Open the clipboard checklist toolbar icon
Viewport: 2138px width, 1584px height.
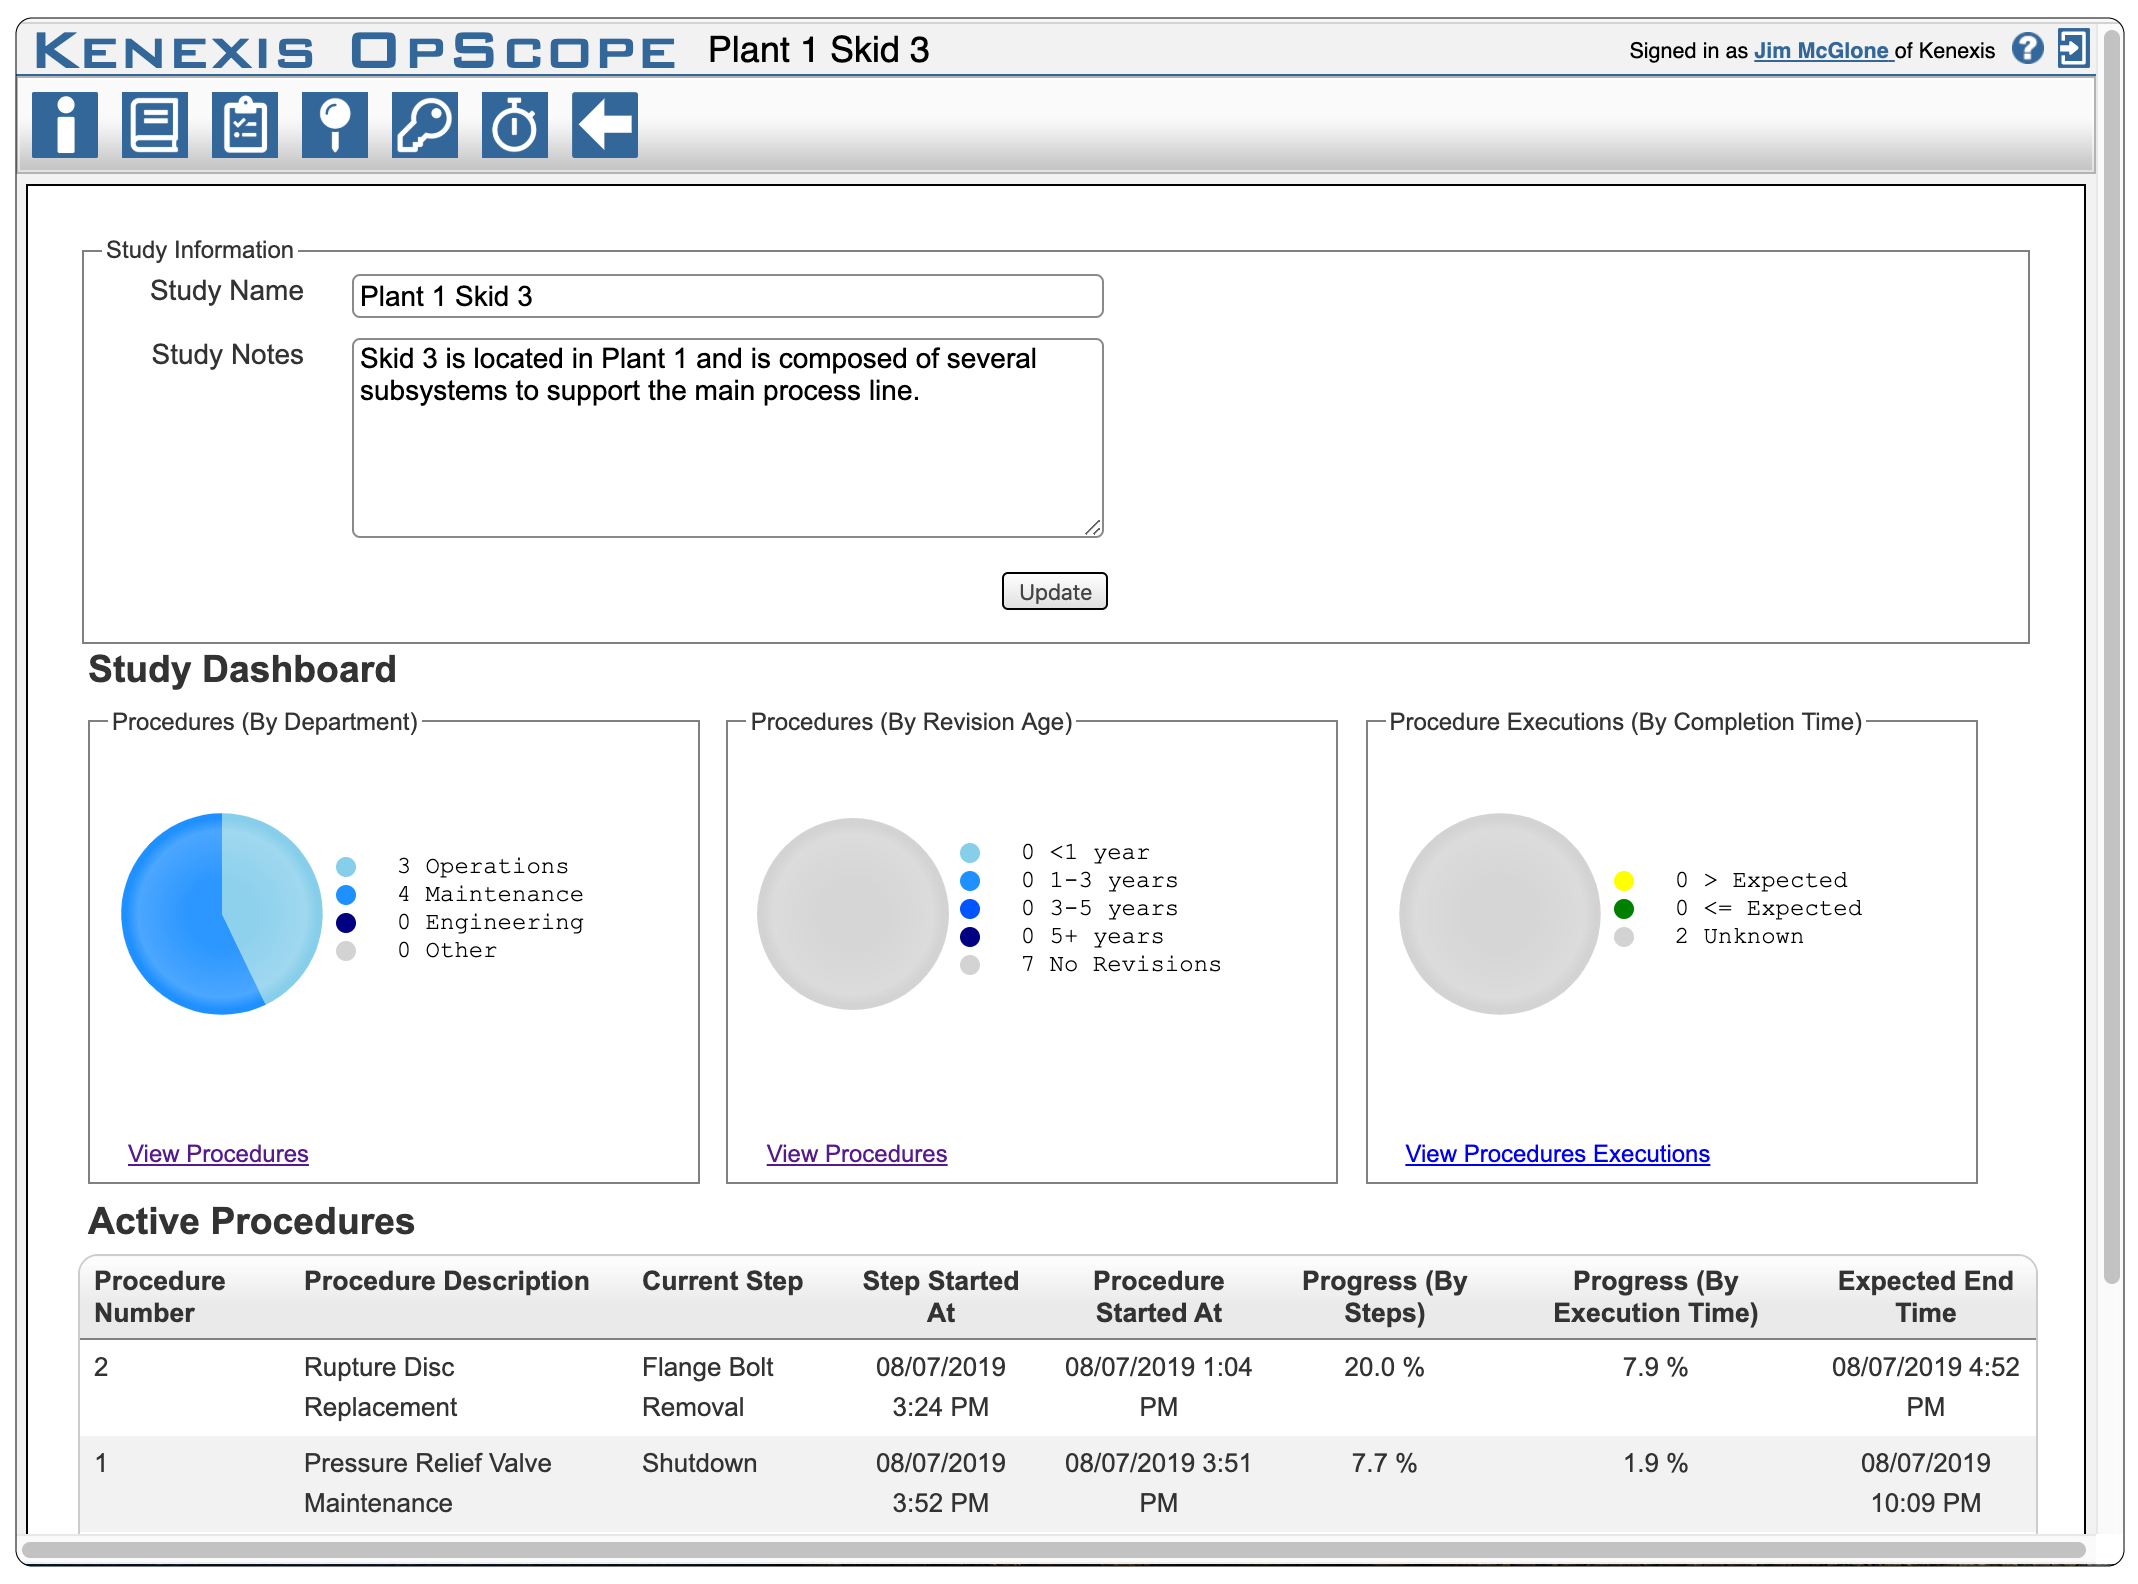coord(245,125)
